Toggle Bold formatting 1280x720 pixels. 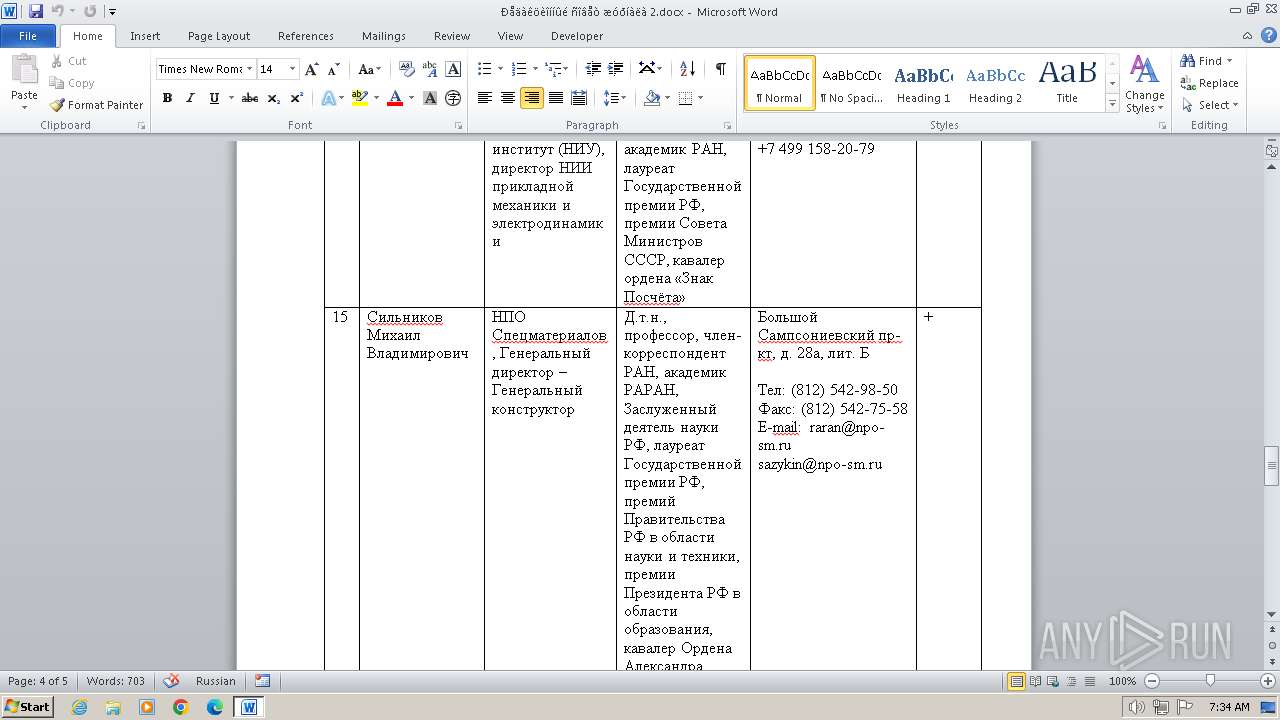pos(167,98)
